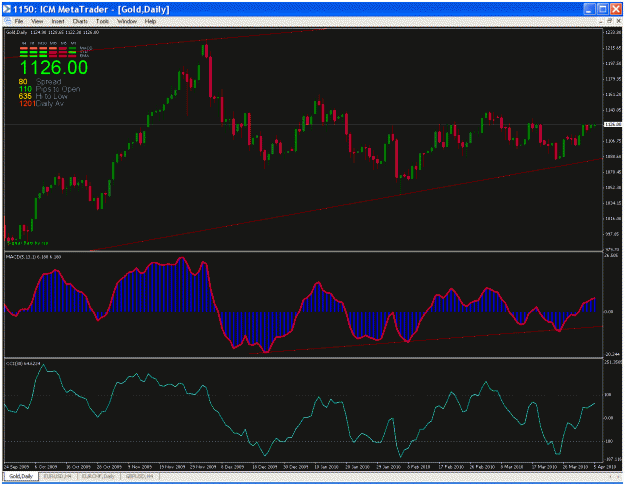The width and height of the screenshot is (625, 484).
Task: Click the Hi to Low label
Action: [51, 96]
